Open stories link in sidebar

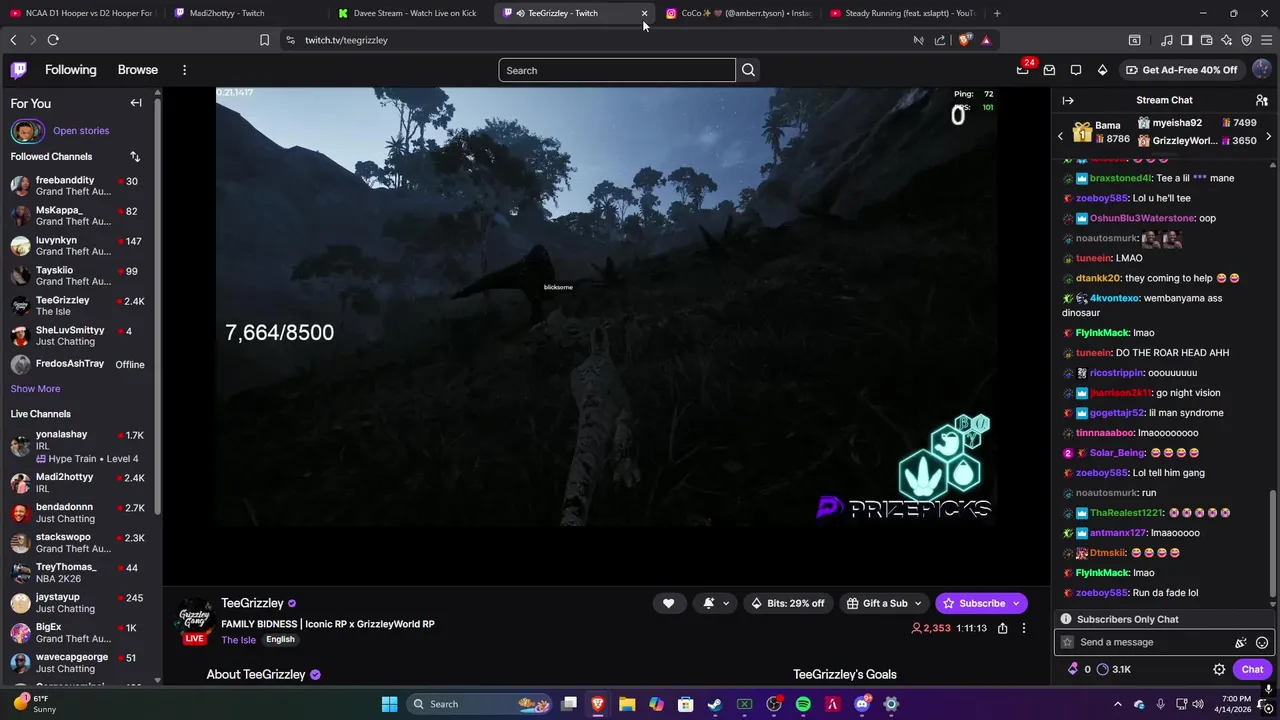point(81,131)
